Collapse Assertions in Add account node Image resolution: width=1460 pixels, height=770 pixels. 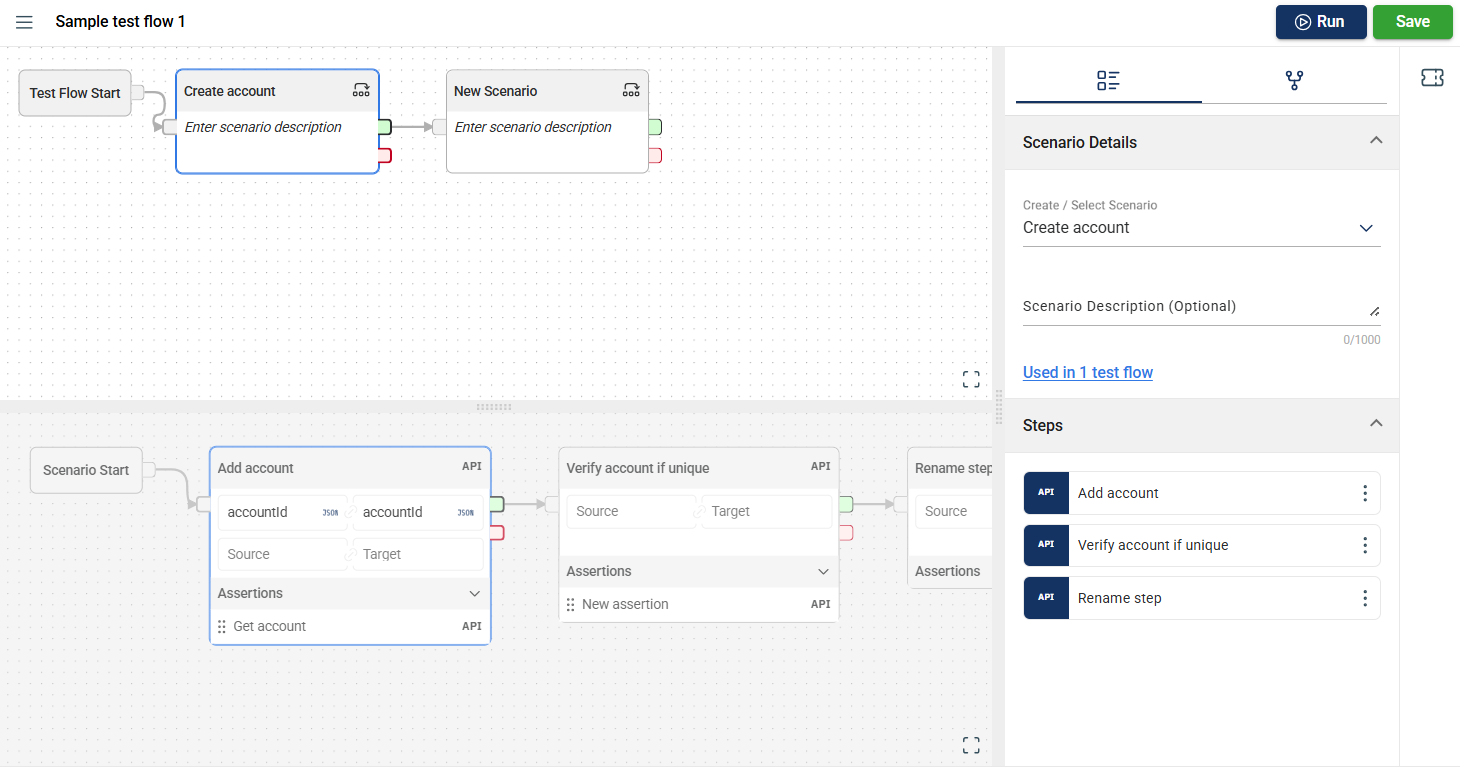click(x=475, y=593)
